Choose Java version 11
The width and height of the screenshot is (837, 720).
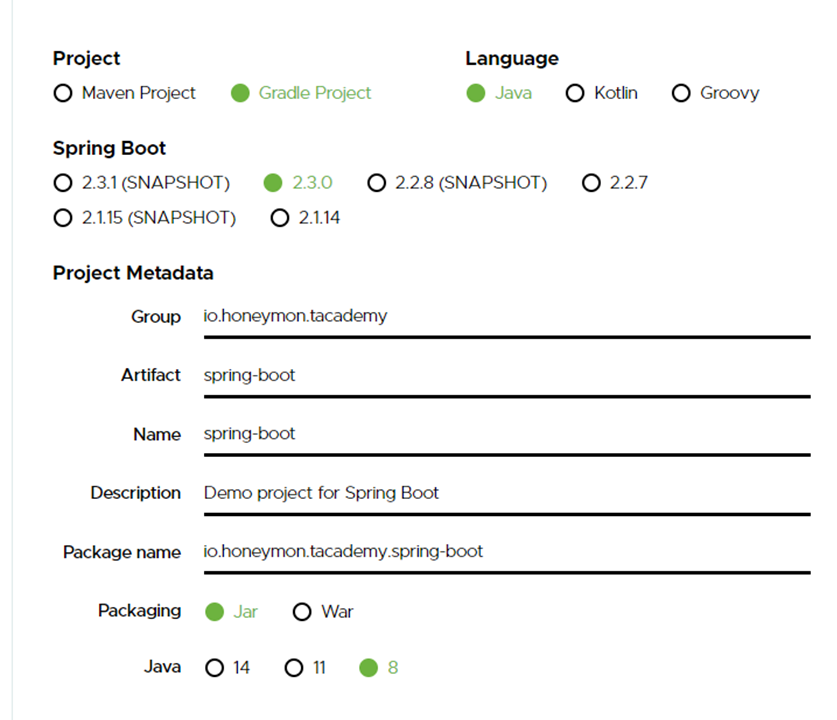[294, 668]
